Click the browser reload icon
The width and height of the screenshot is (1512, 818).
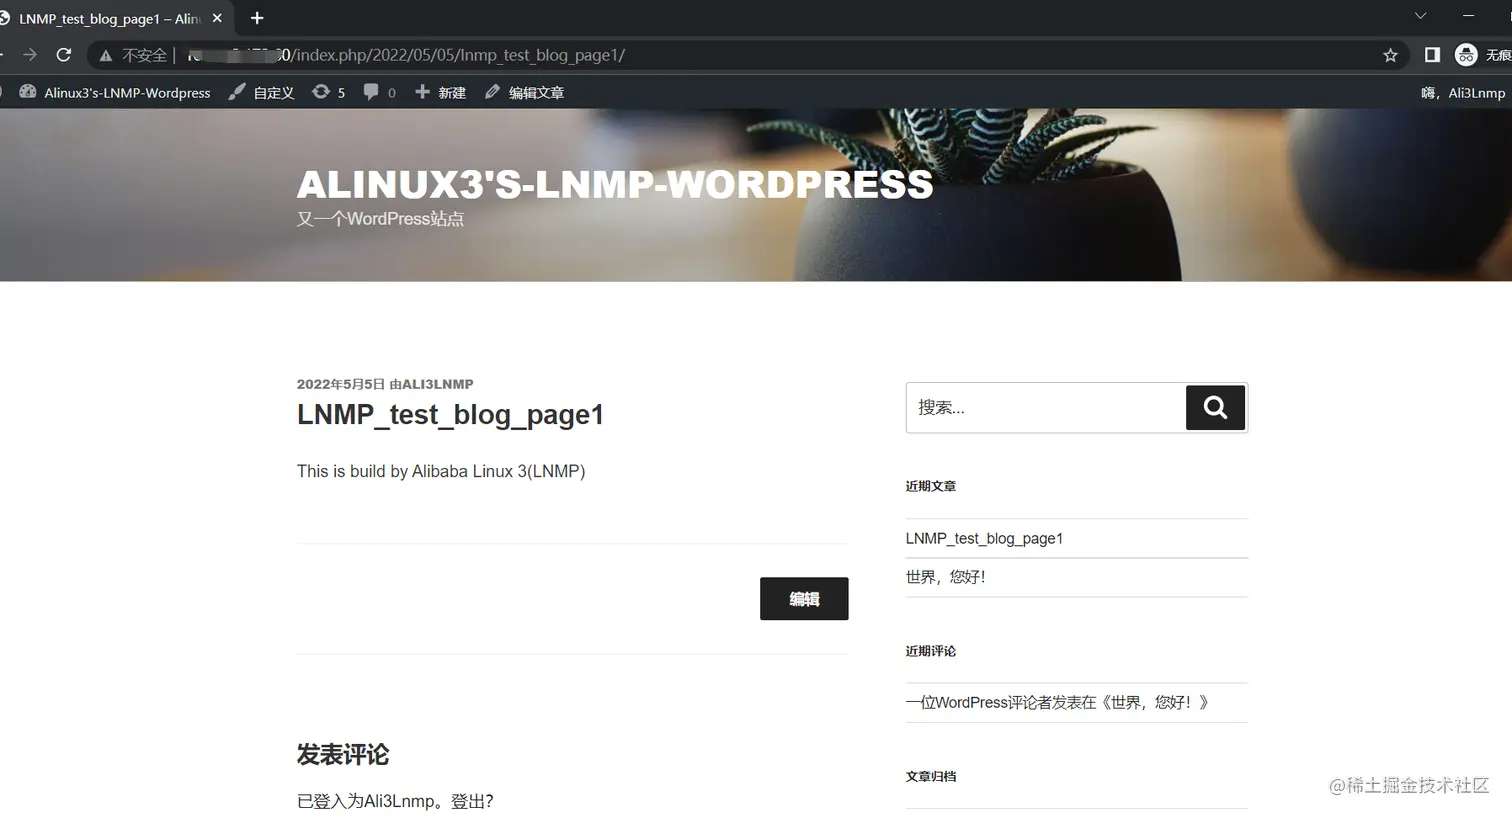click(64, 55)
